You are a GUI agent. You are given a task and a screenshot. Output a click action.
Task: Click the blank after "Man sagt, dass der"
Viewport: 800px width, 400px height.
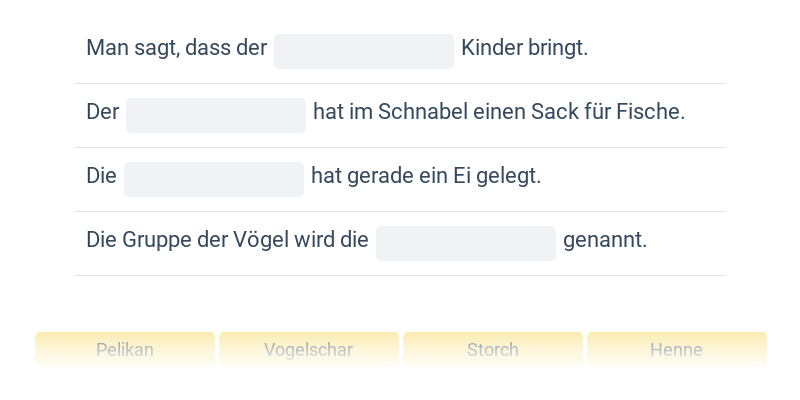click(364, 51)
